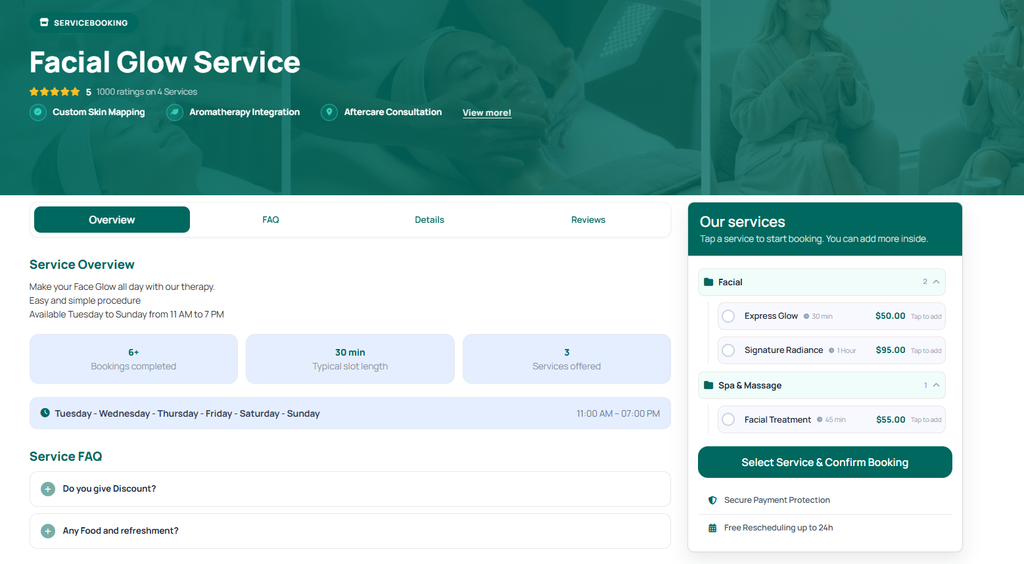1024x564 pixels.
Task: Click the Services offered stat card
Action: 566,359
